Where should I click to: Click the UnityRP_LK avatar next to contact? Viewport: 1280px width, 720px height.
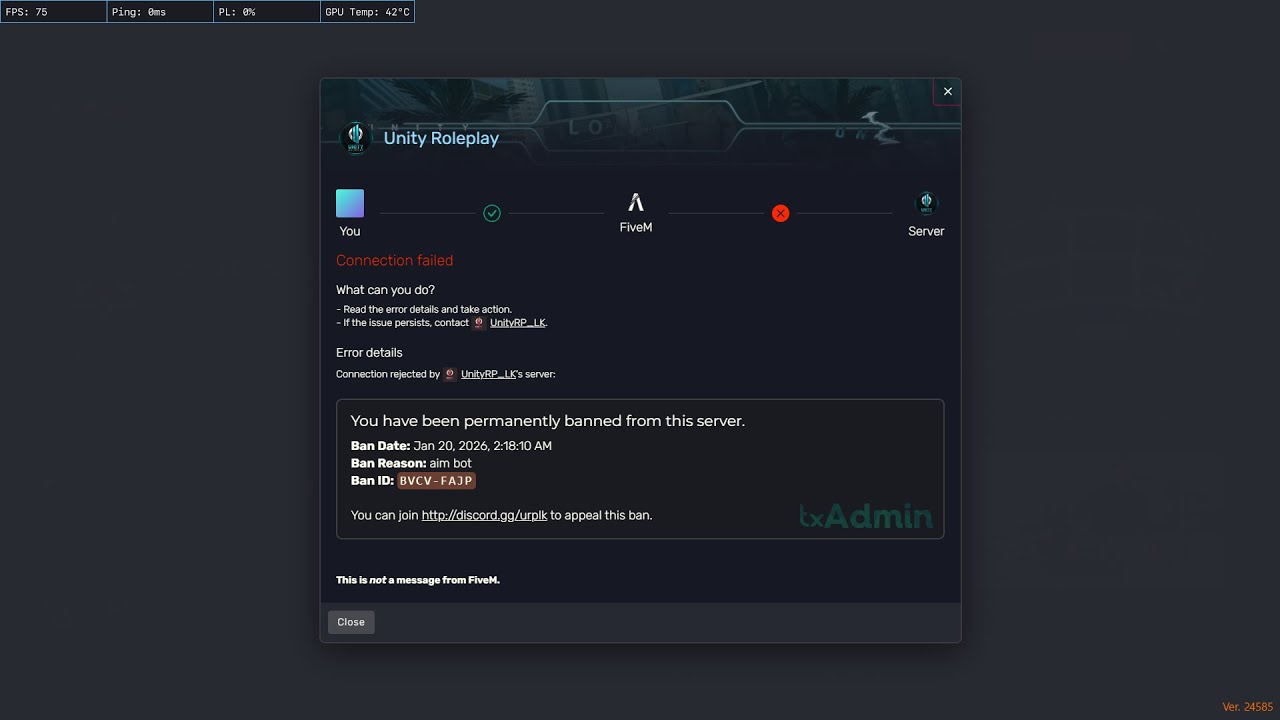479,323
